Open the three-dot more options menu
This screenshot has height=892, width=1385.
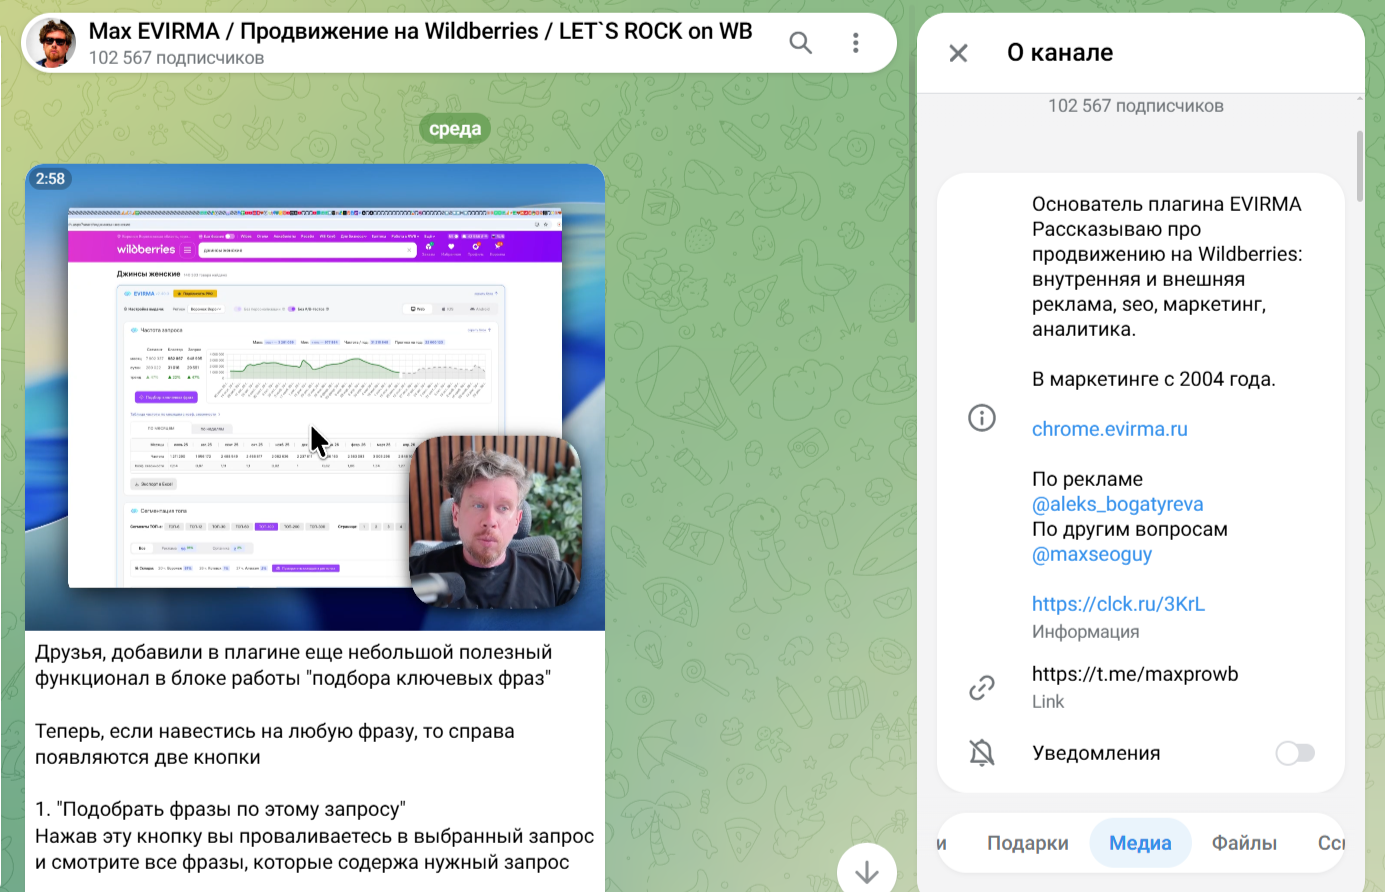[x=855, y=43]
